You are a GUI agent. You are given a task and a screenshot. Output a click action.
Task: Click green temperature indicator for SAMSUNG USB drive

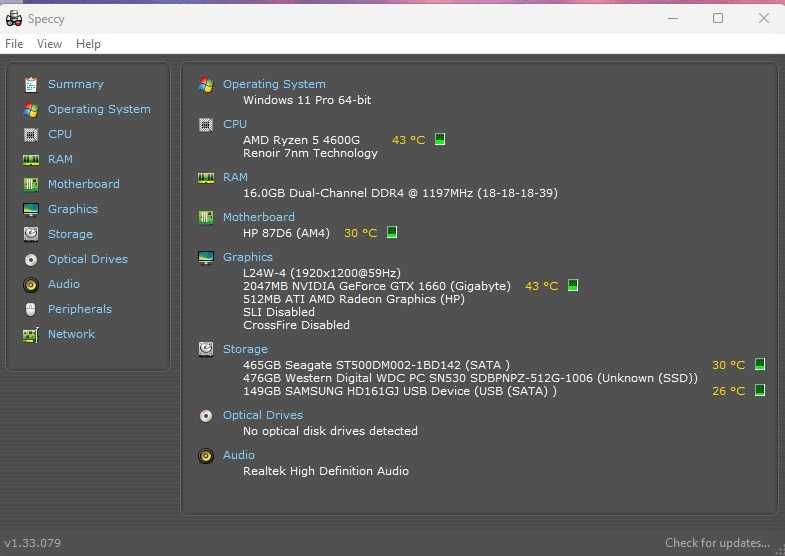point(760,390)
